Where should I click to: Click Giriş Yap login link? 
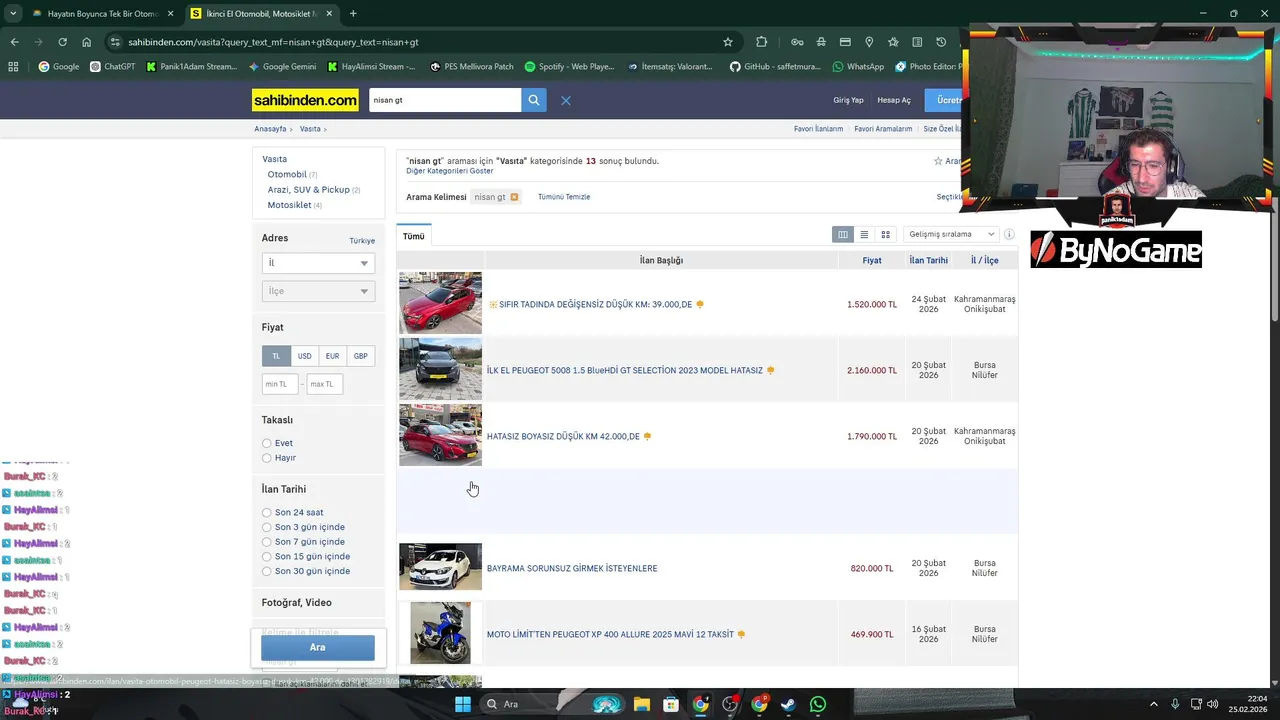click(x=848, y=100)
